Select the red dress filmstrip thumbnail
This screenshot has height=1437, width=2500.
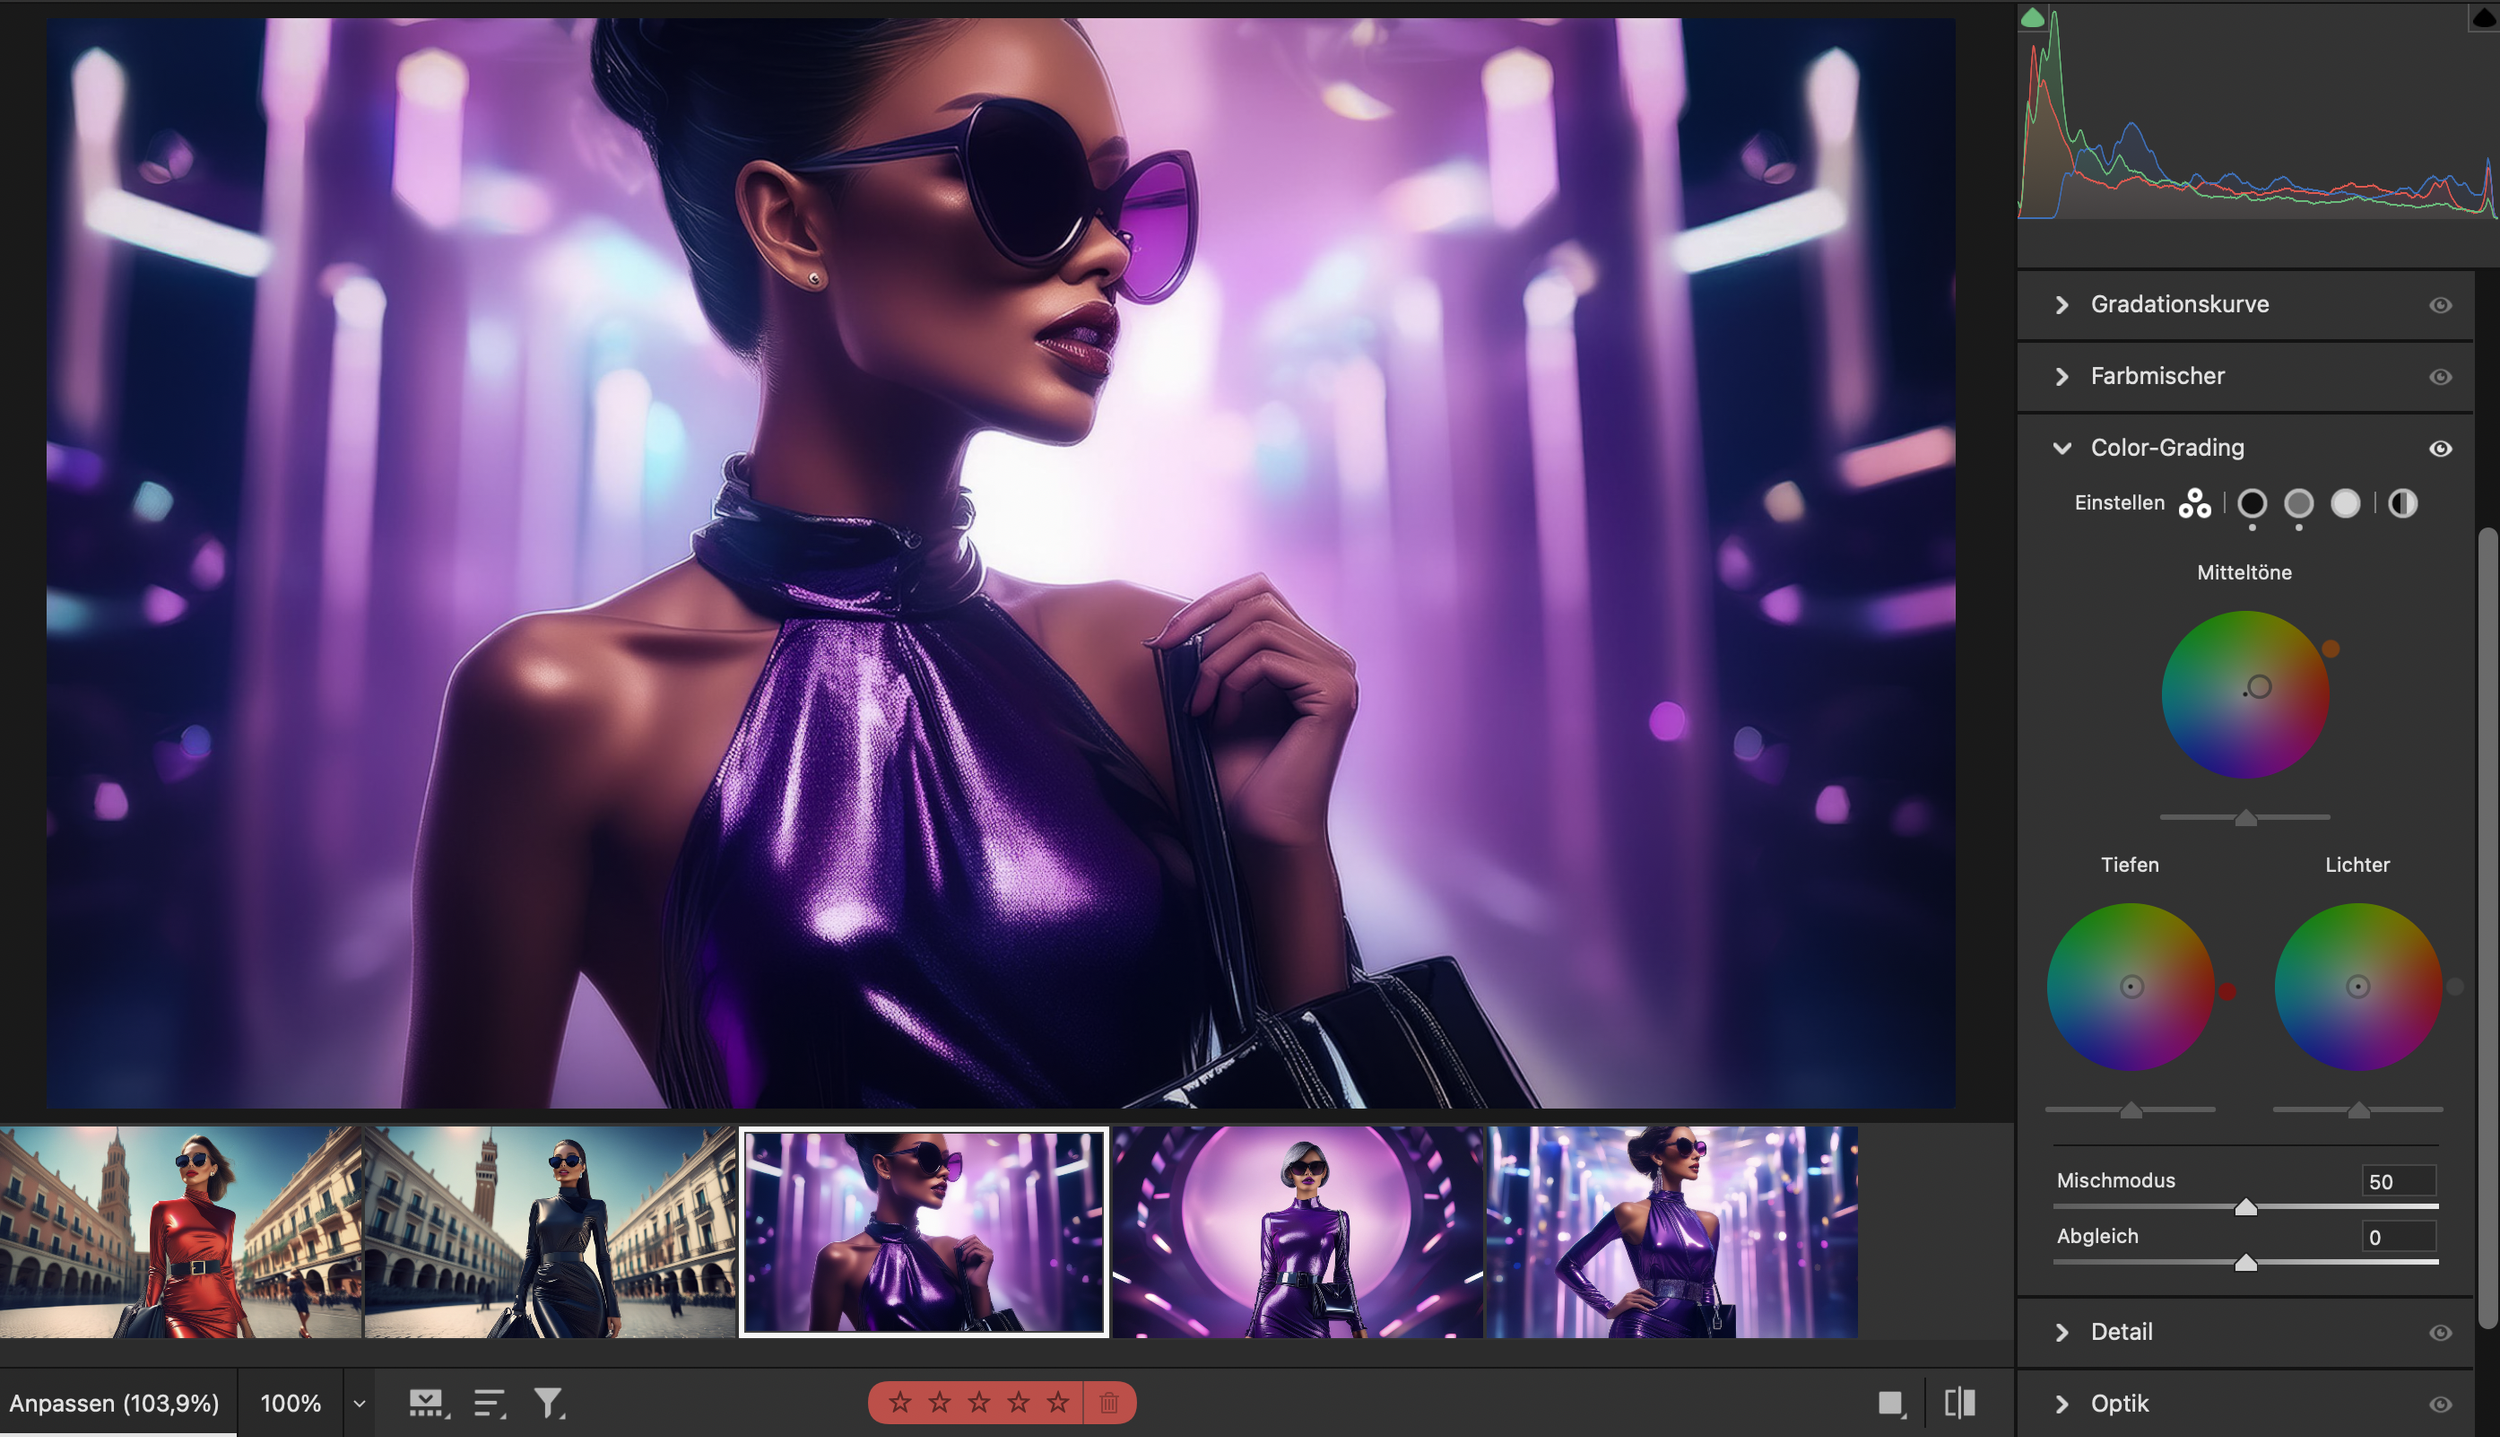[180, 1232]
